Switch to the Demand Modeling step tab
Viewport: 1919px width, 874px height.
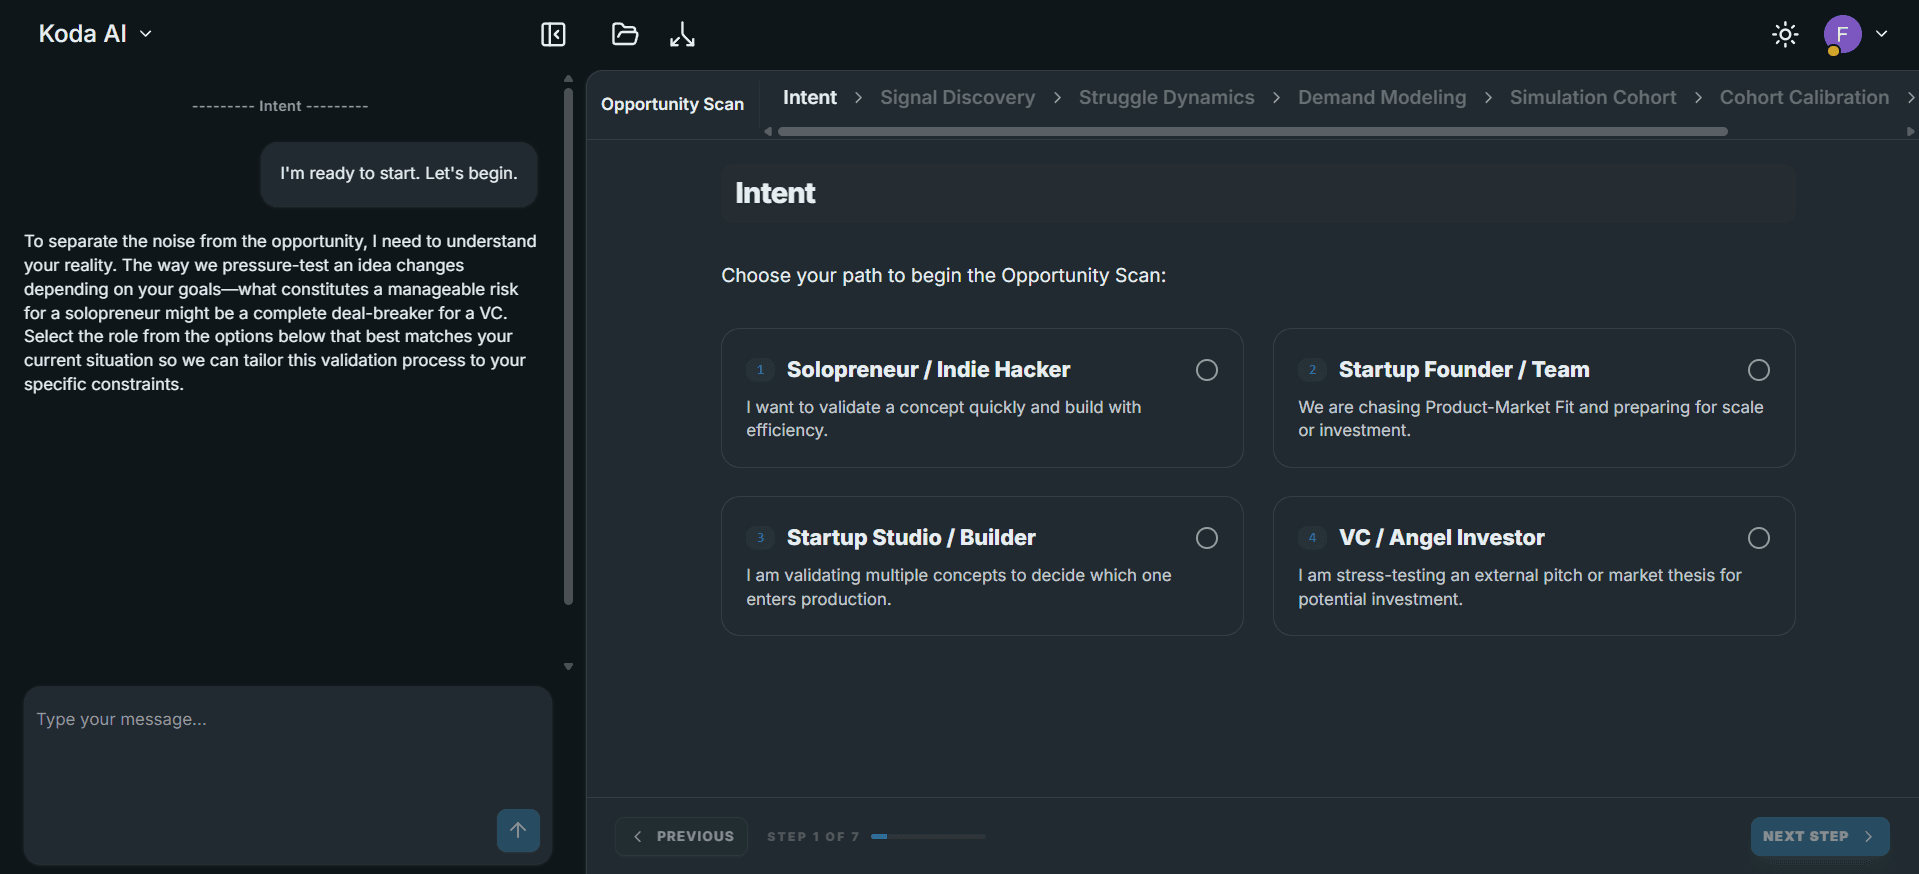point(1382,97)
